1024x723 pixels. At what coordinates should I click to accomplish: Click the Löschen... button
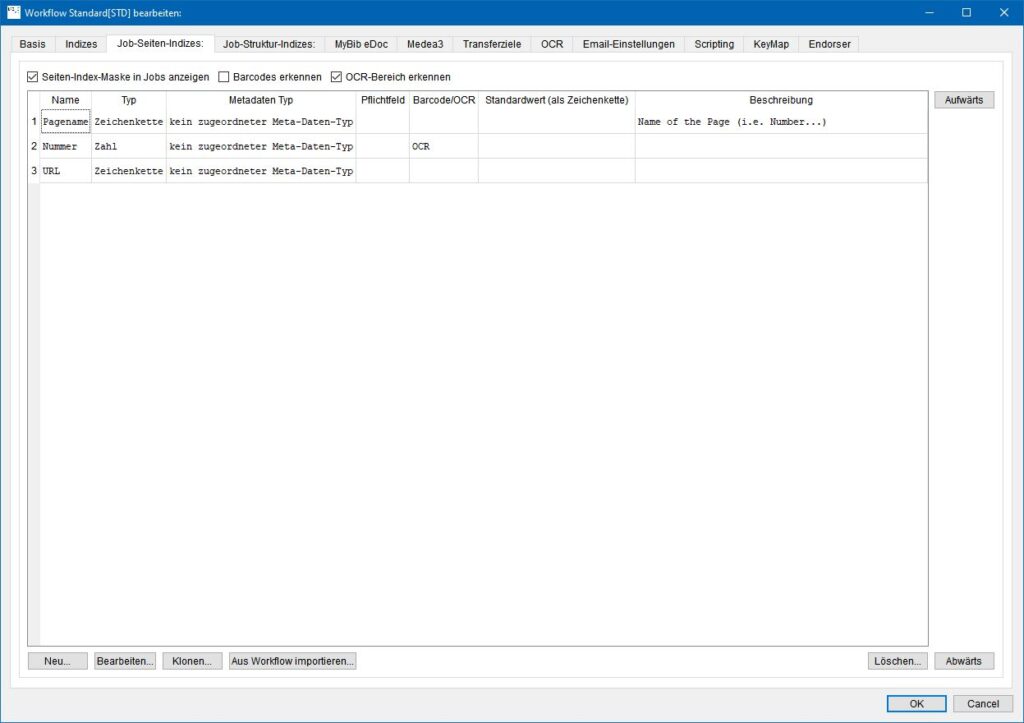[898, 661]
